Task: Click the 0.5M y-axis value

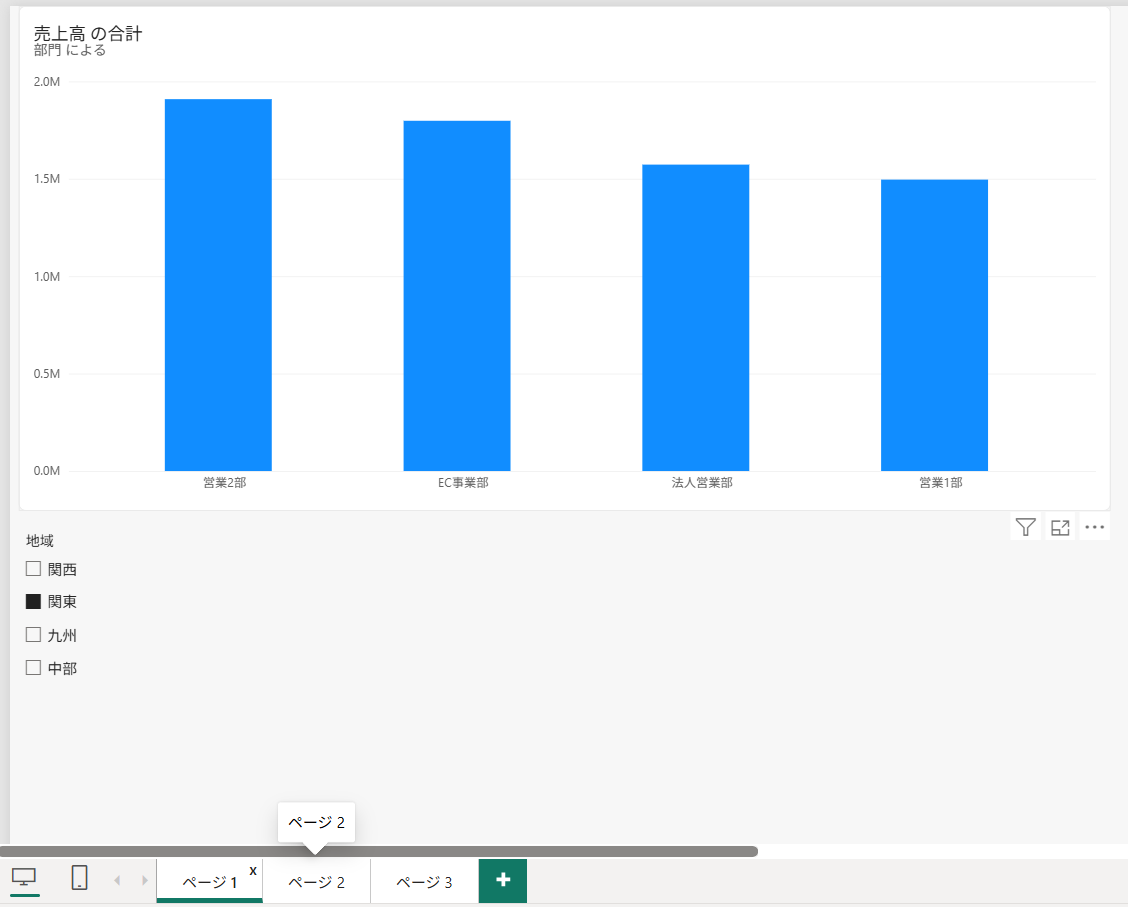Action: [47, 374]
